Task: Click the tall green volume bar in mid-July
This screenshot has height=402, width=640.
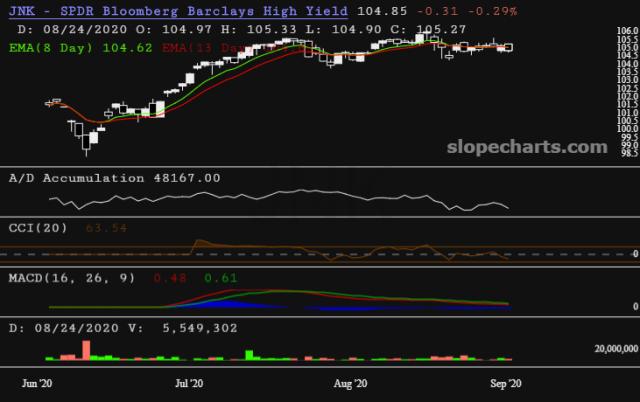Action: pos(249,355)
